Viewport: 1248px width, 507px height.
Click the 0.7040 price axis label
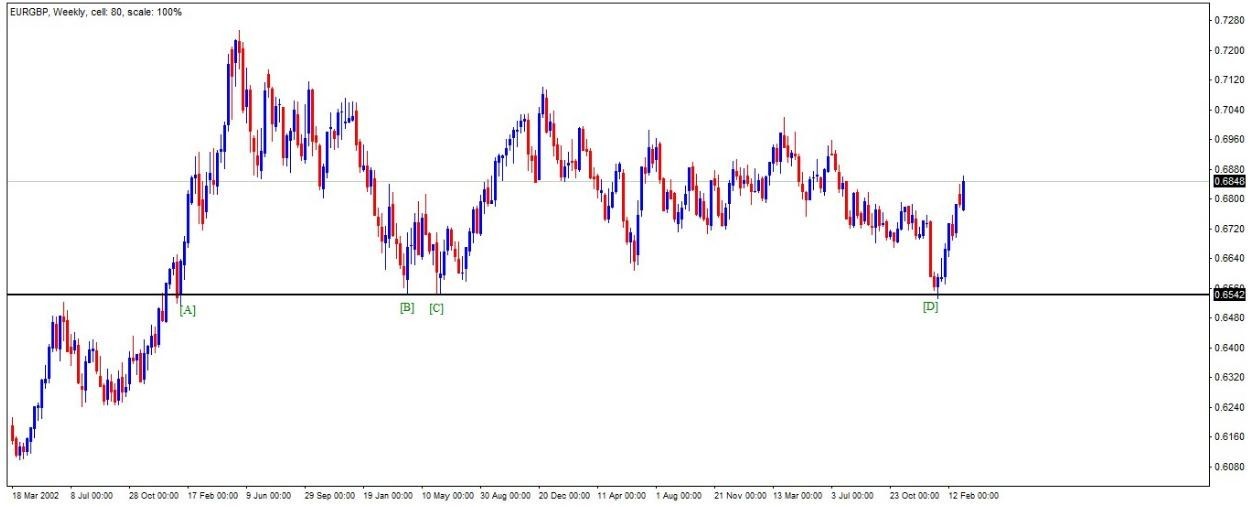click(x=1229, y=110)
